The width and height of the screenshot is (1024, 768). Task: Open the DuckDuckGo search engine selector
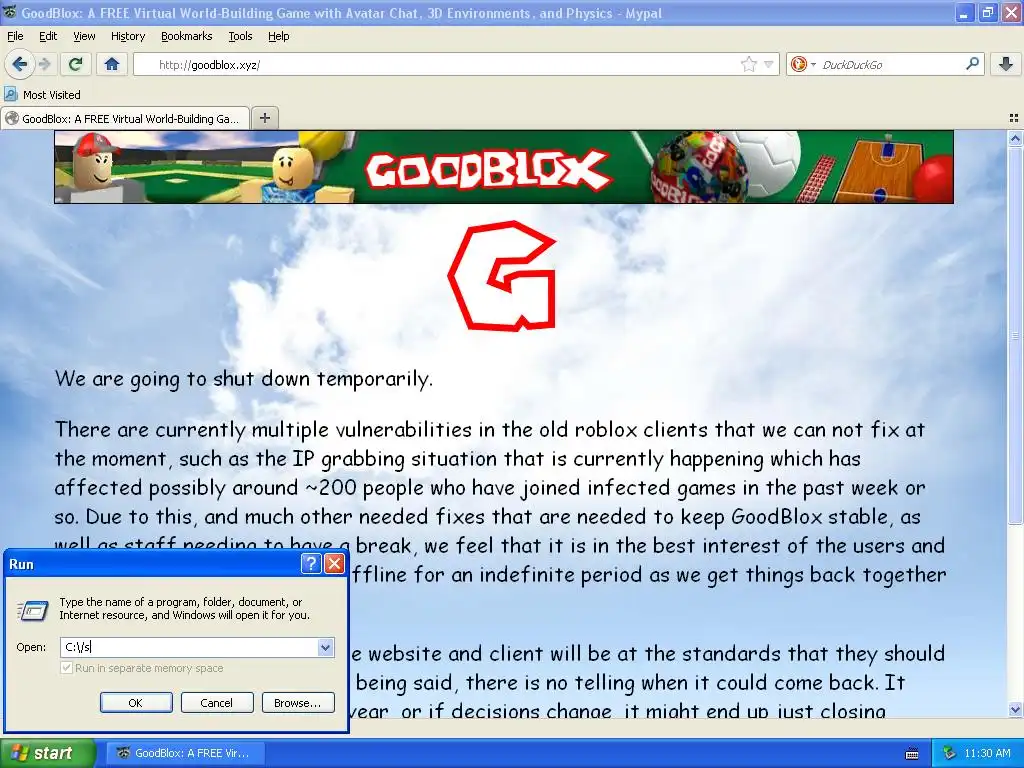click(803, 64)
